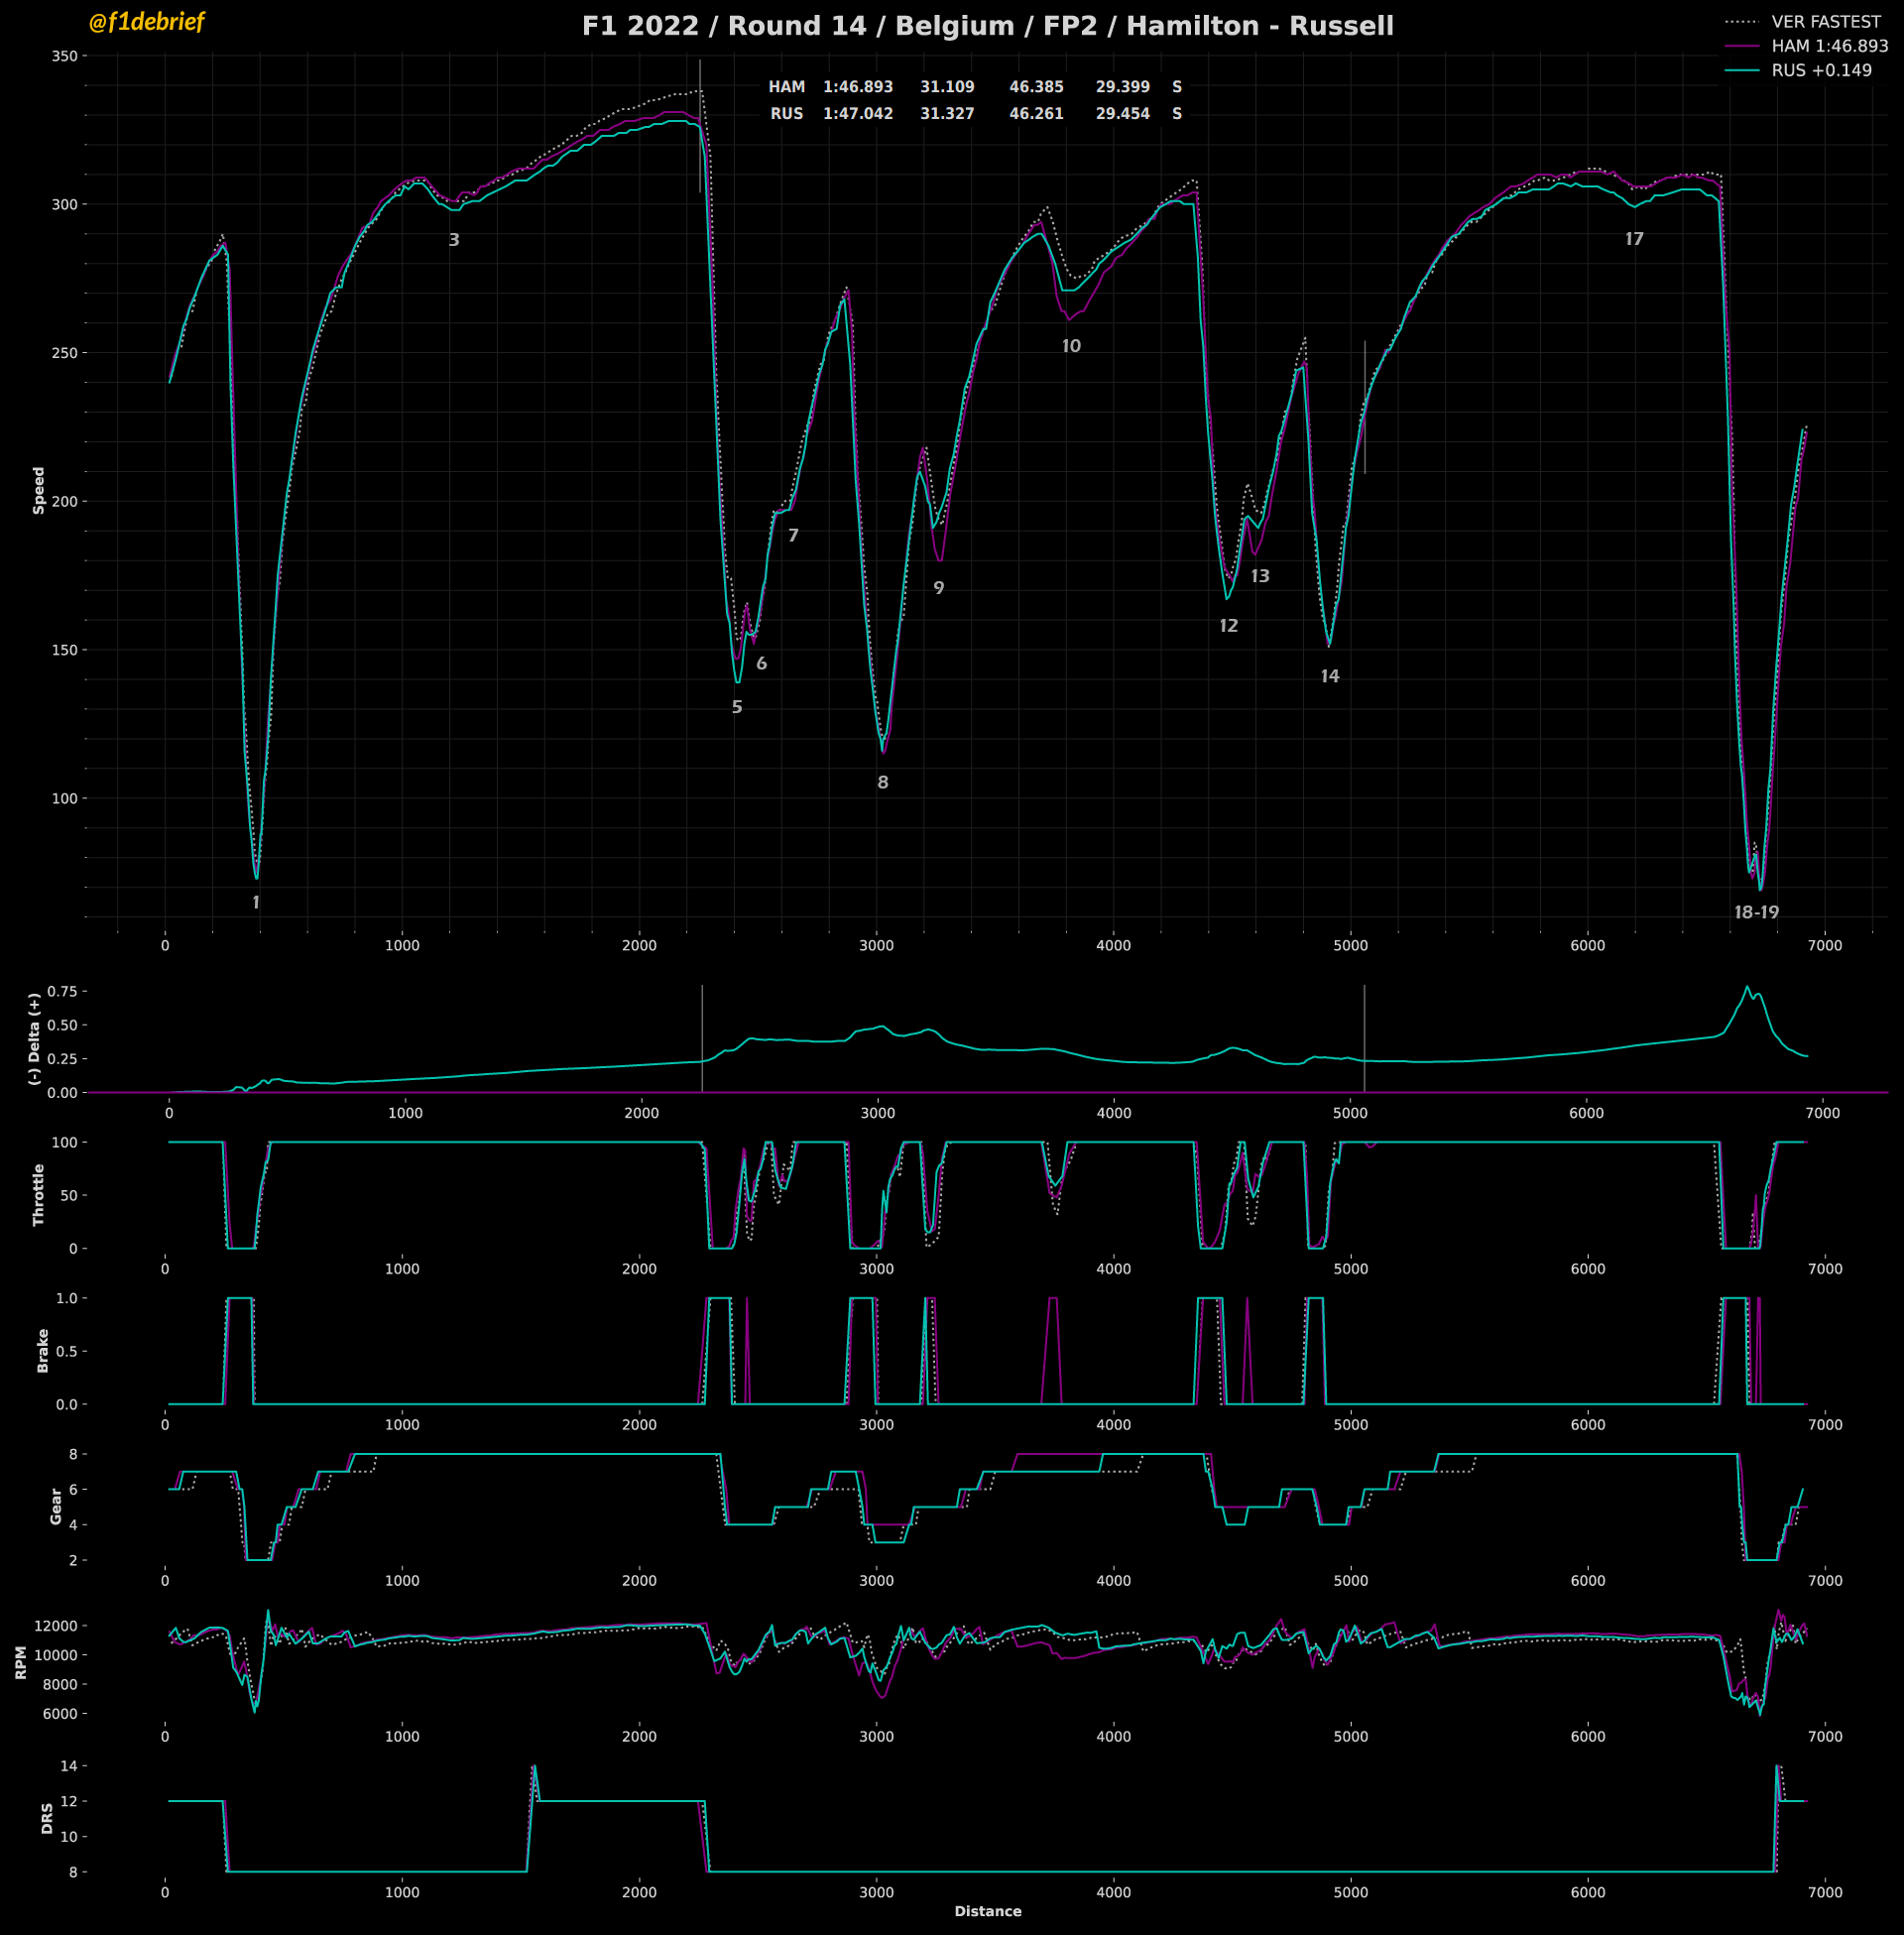Click the turn 10 corner label

pyautogui.click(x=1071, y=347)
